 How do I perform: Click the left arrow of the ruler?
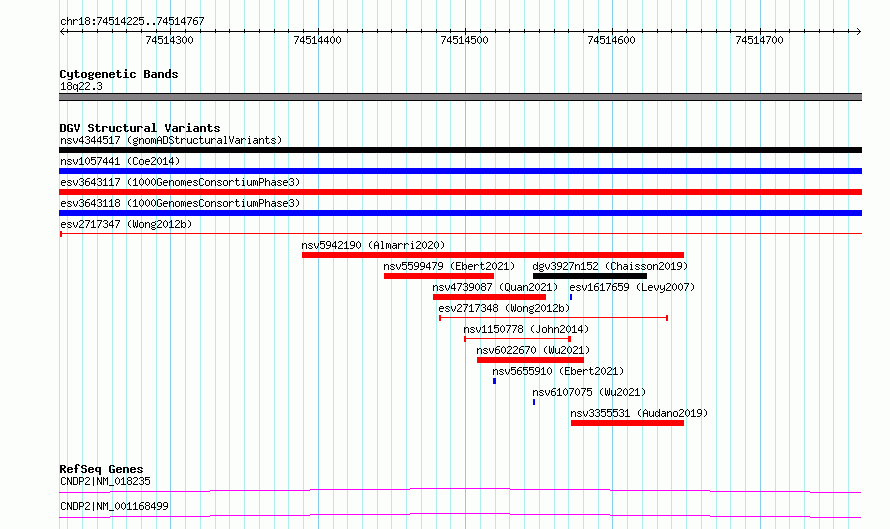(x=62, y=32)
